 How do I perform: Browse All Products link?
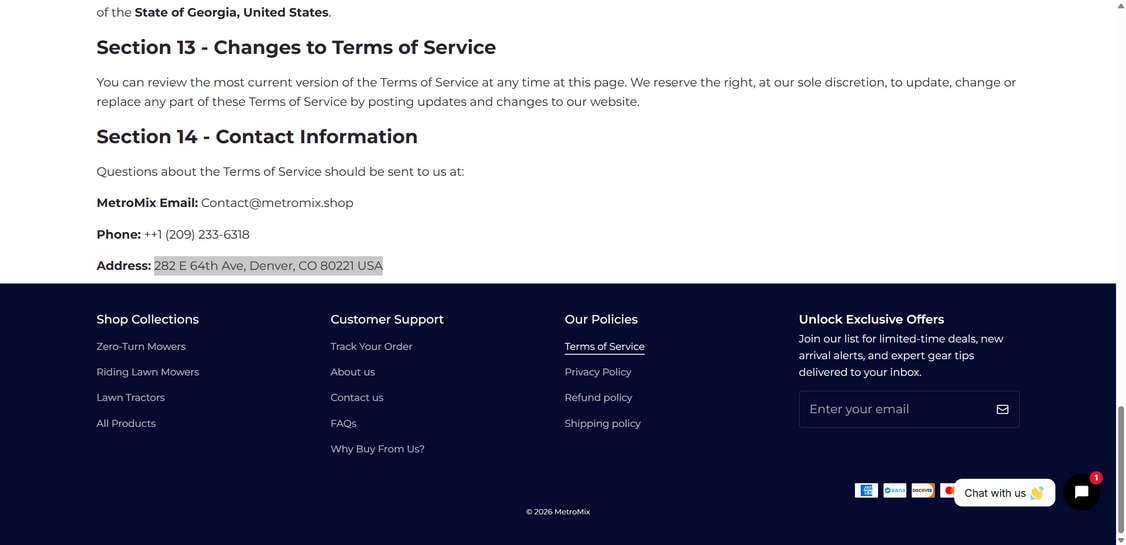tap(126, 424)
